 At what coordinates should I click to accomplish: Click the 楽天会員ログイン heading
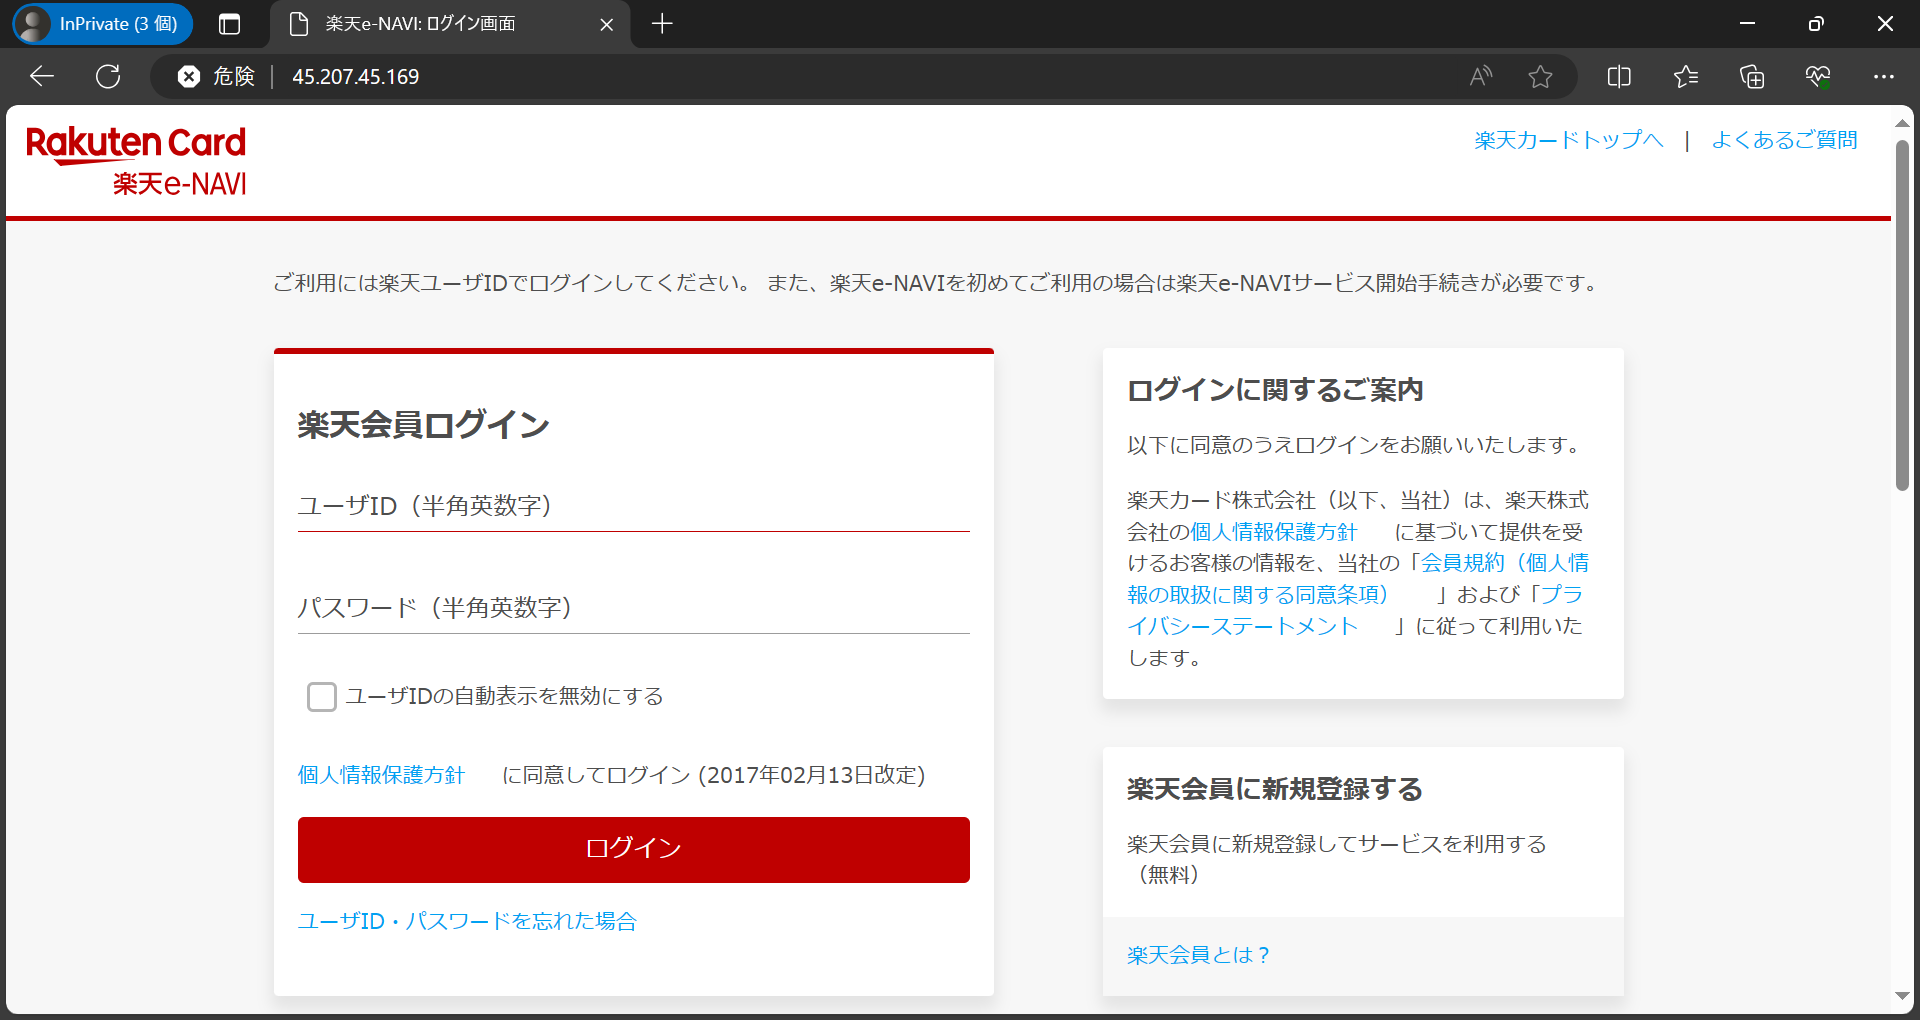pos(424,425)
